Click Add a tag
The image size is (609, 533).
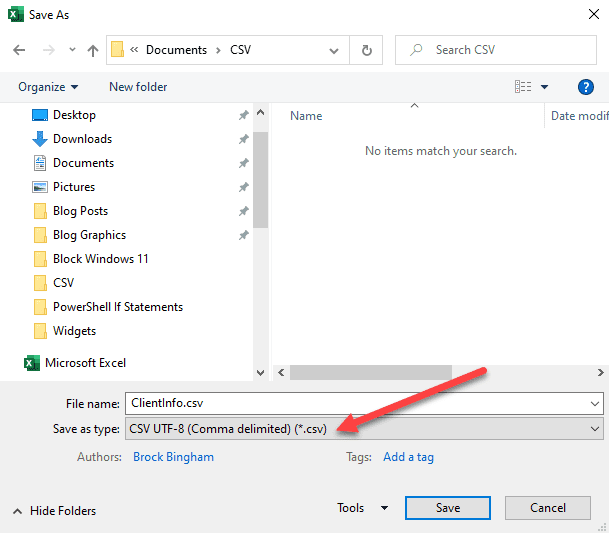[409, 457]
